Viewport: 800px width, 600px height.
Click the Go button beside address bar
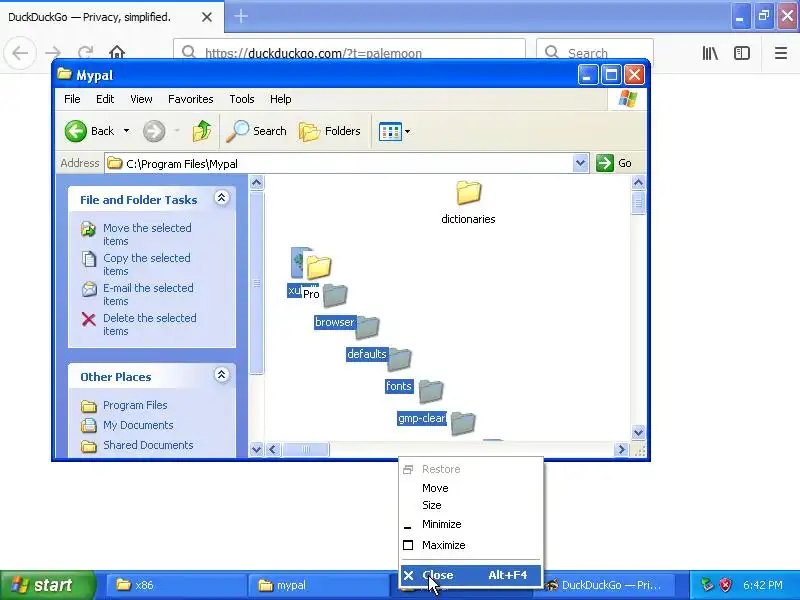click(614, 163)
